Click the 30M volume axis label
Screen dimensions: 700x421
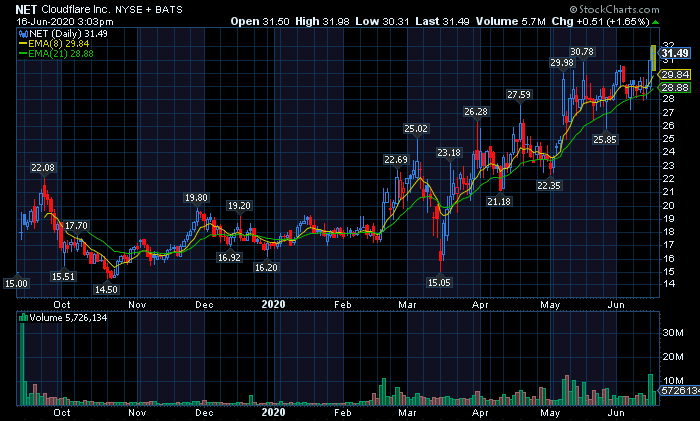(x=673, y=333)
